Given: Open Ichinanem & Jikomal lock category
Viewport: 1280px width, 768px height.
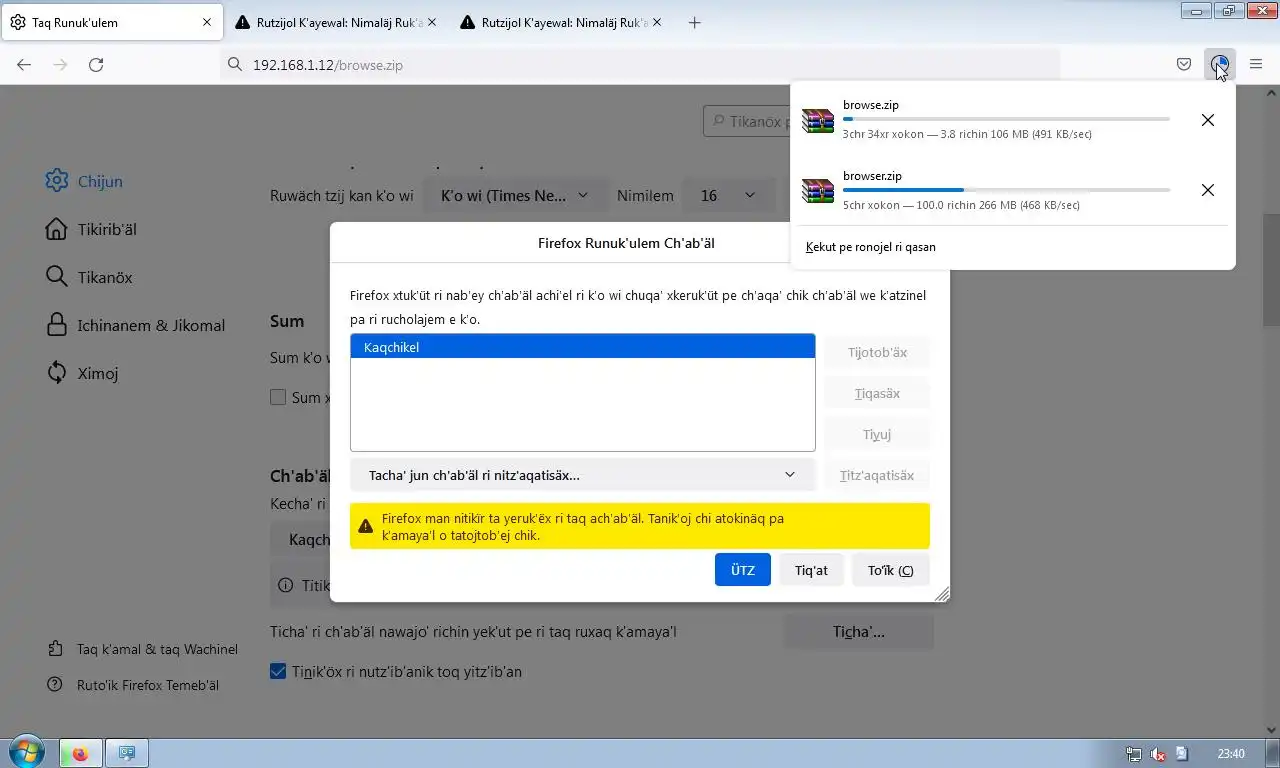Looking at the screenshot, I should point(135,325).
